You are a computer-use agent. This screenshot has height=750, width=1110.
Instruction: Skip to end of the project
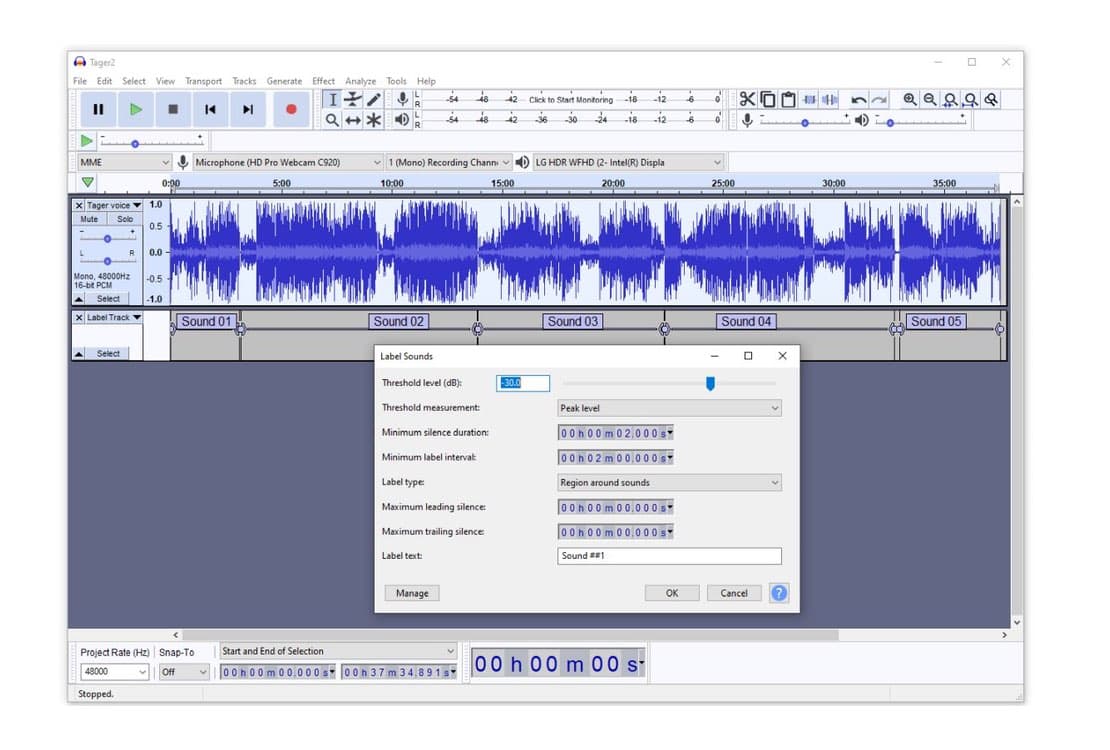point(248,110)
